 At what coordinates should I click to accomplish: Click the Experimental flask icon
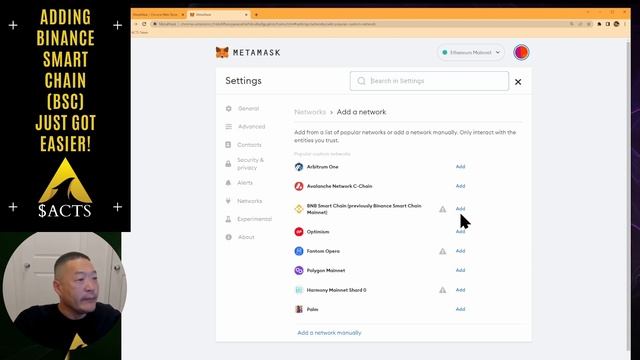pos(228,219)
